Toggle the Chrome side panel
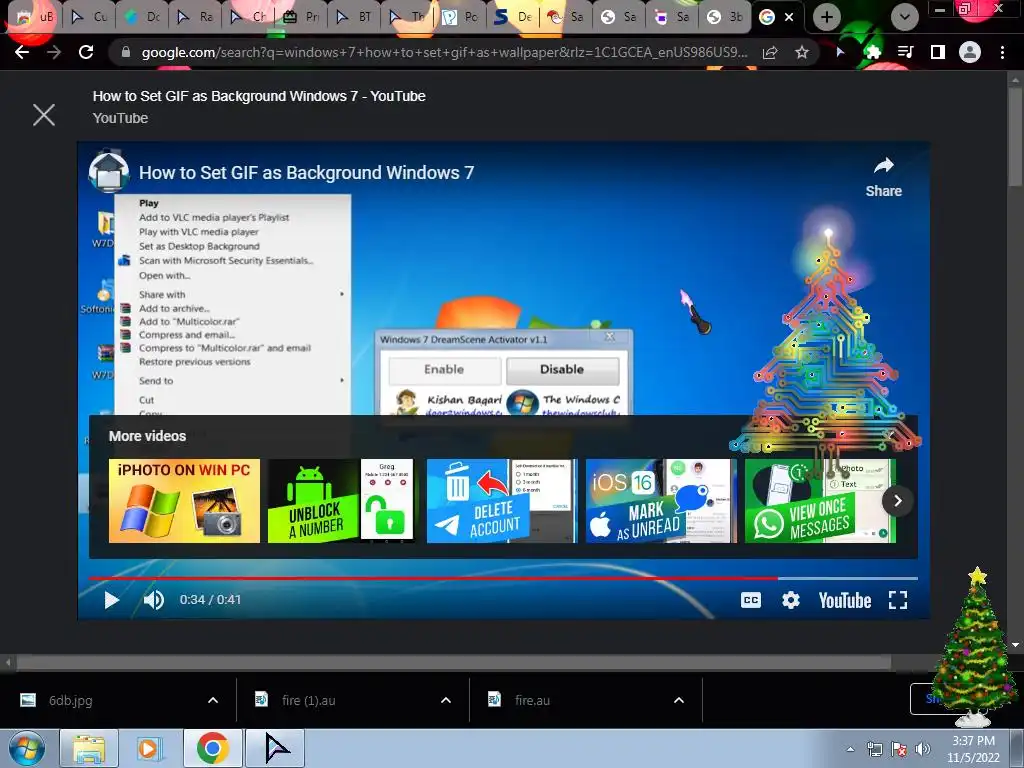The image size is (1024, 768). 938,52
